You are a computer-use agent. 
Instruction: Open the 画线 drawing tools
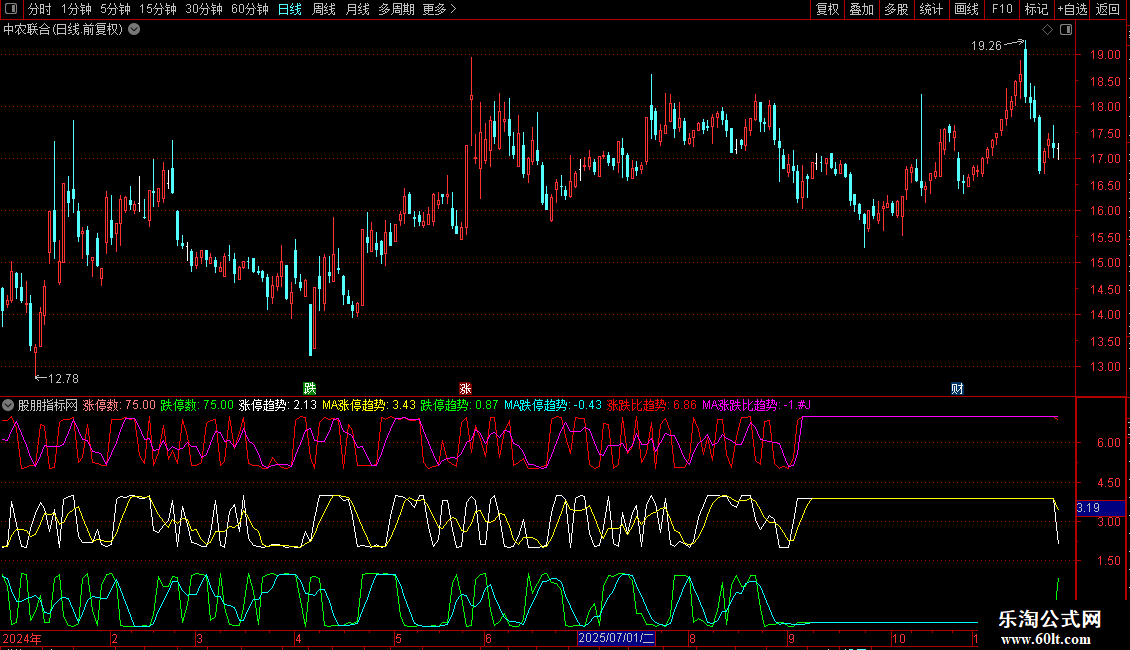click(967, 9)
